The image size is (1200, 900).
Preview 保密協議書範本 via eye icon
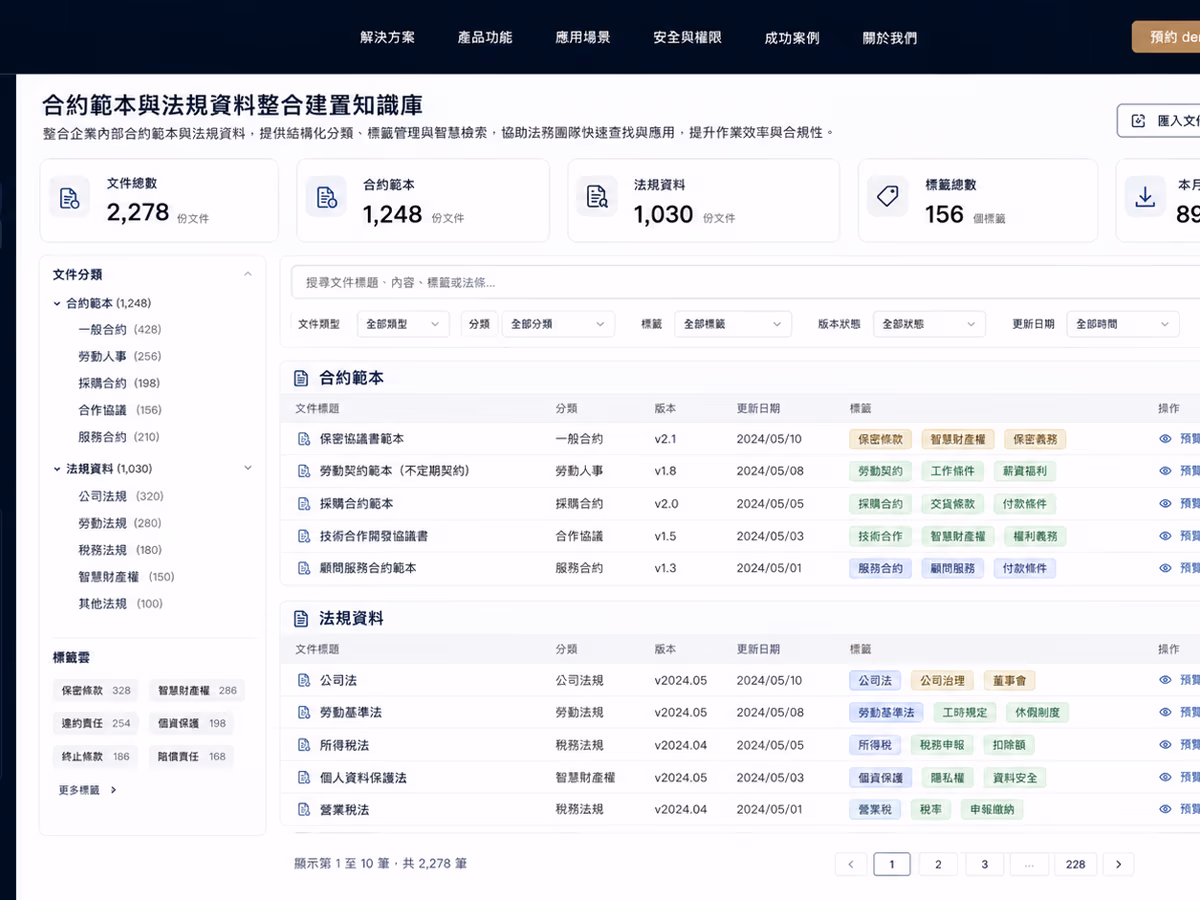(x=1165, y=439)
